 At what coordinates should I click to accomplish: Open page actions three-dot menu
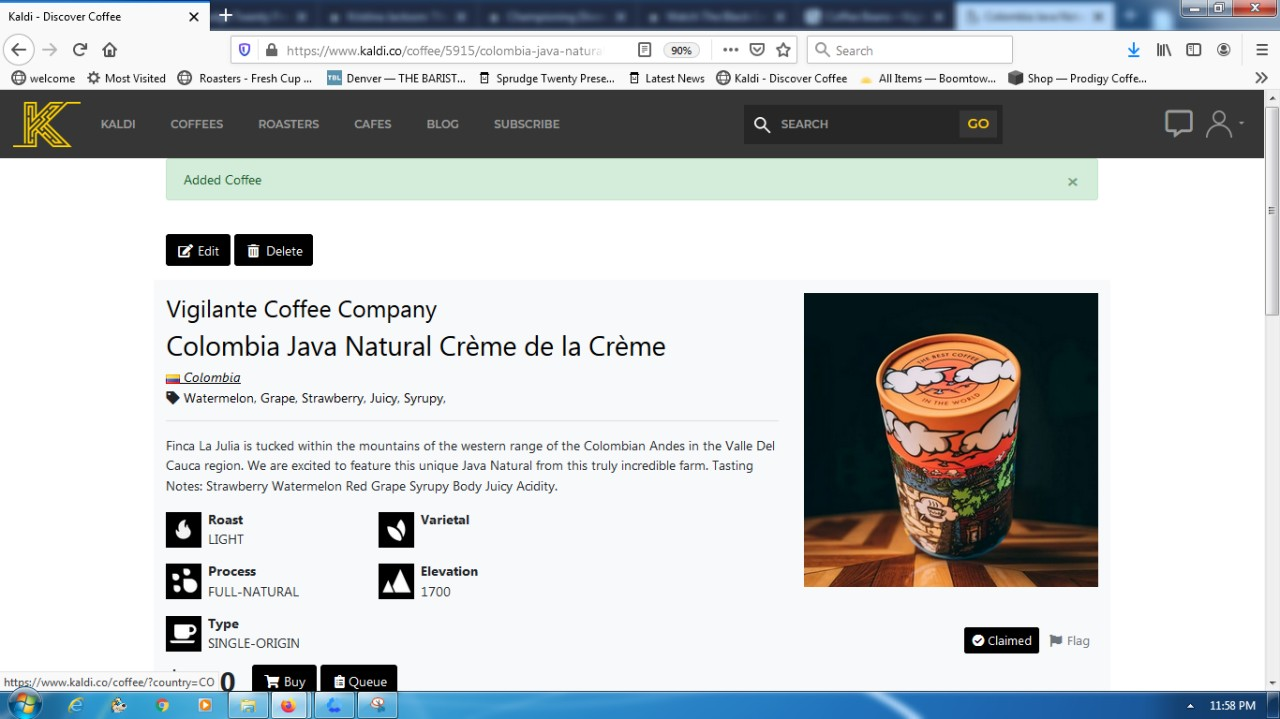pyautogui.click(x=731, y=50)
